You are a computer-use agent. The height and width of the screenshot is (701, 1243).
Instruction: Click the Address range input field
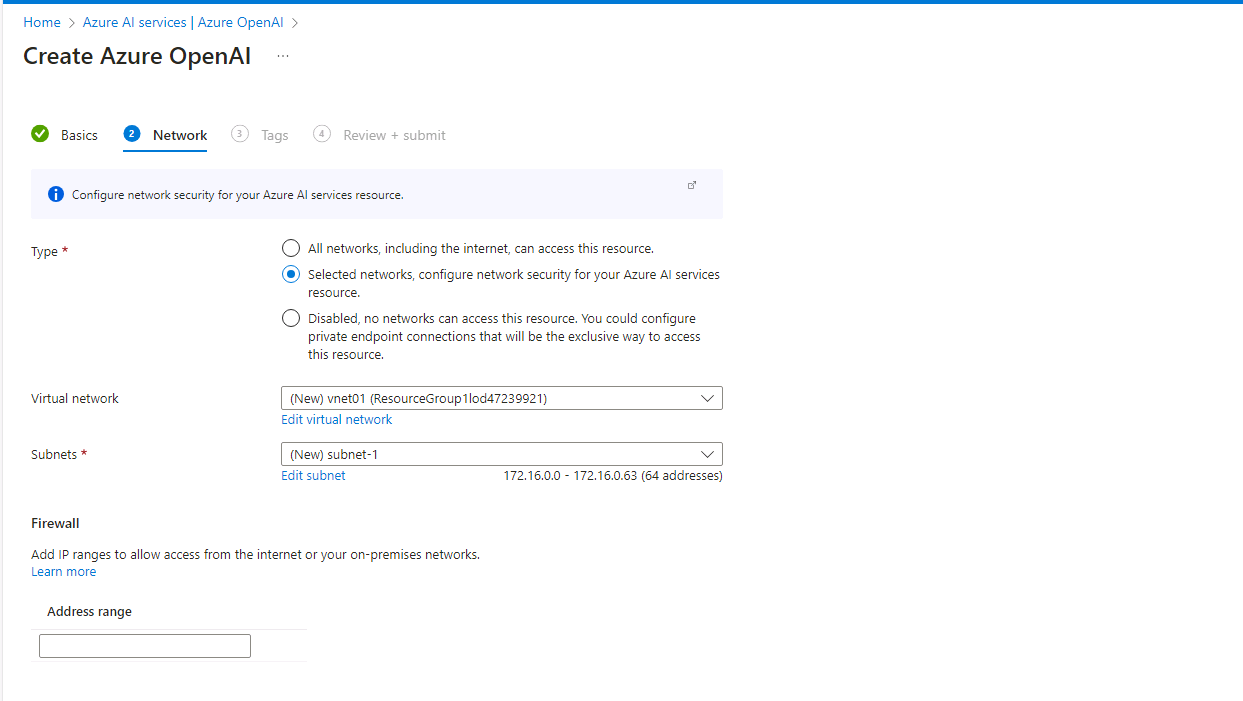coord(145,646)
